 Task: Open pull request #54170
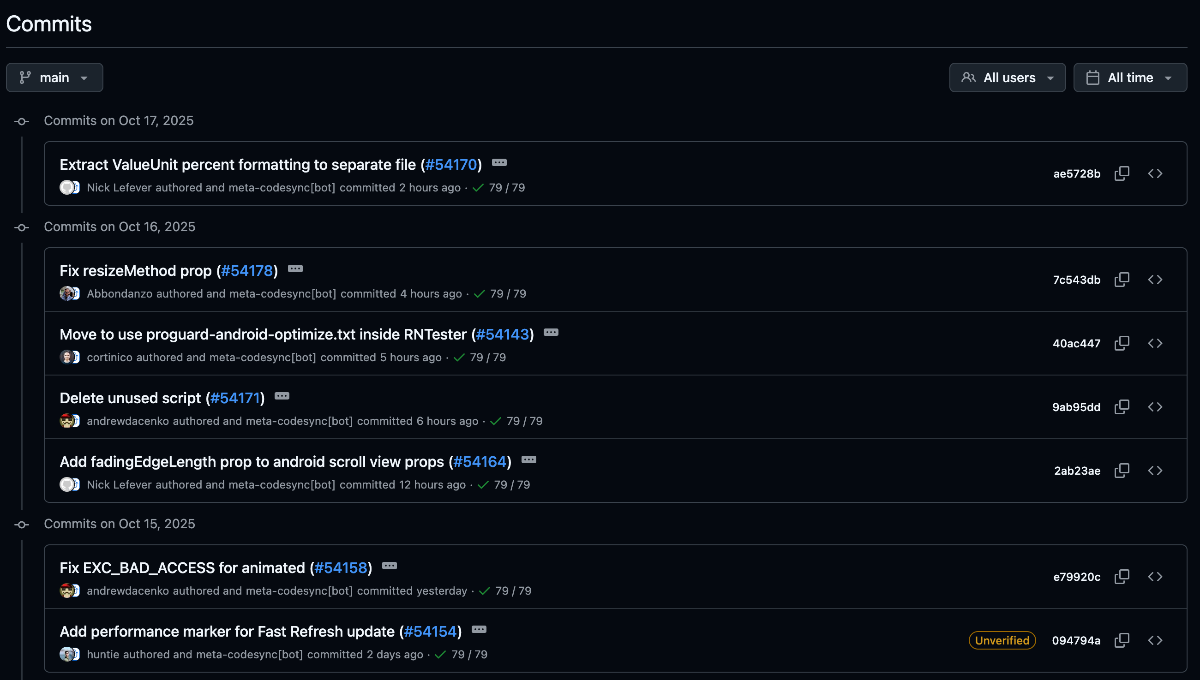point(451,164)
